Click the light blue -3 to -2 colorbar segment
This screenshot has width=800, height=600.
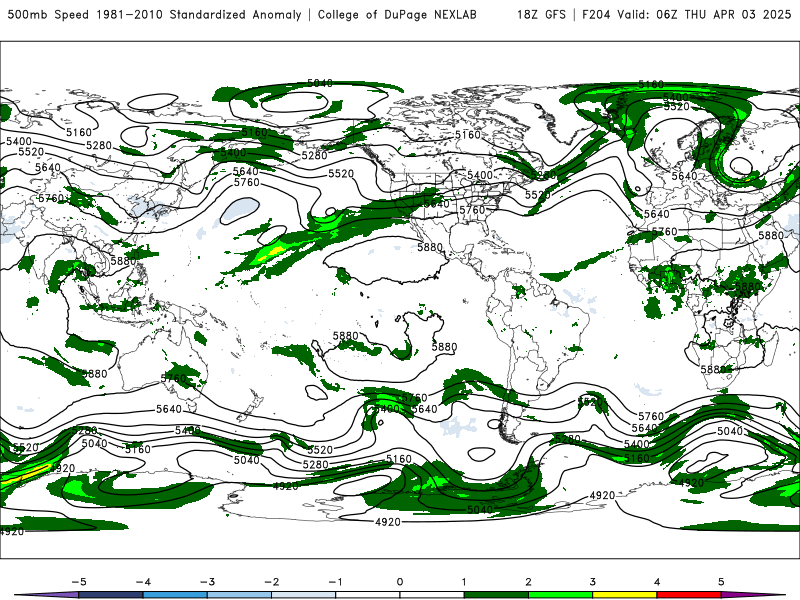(239, 595)
